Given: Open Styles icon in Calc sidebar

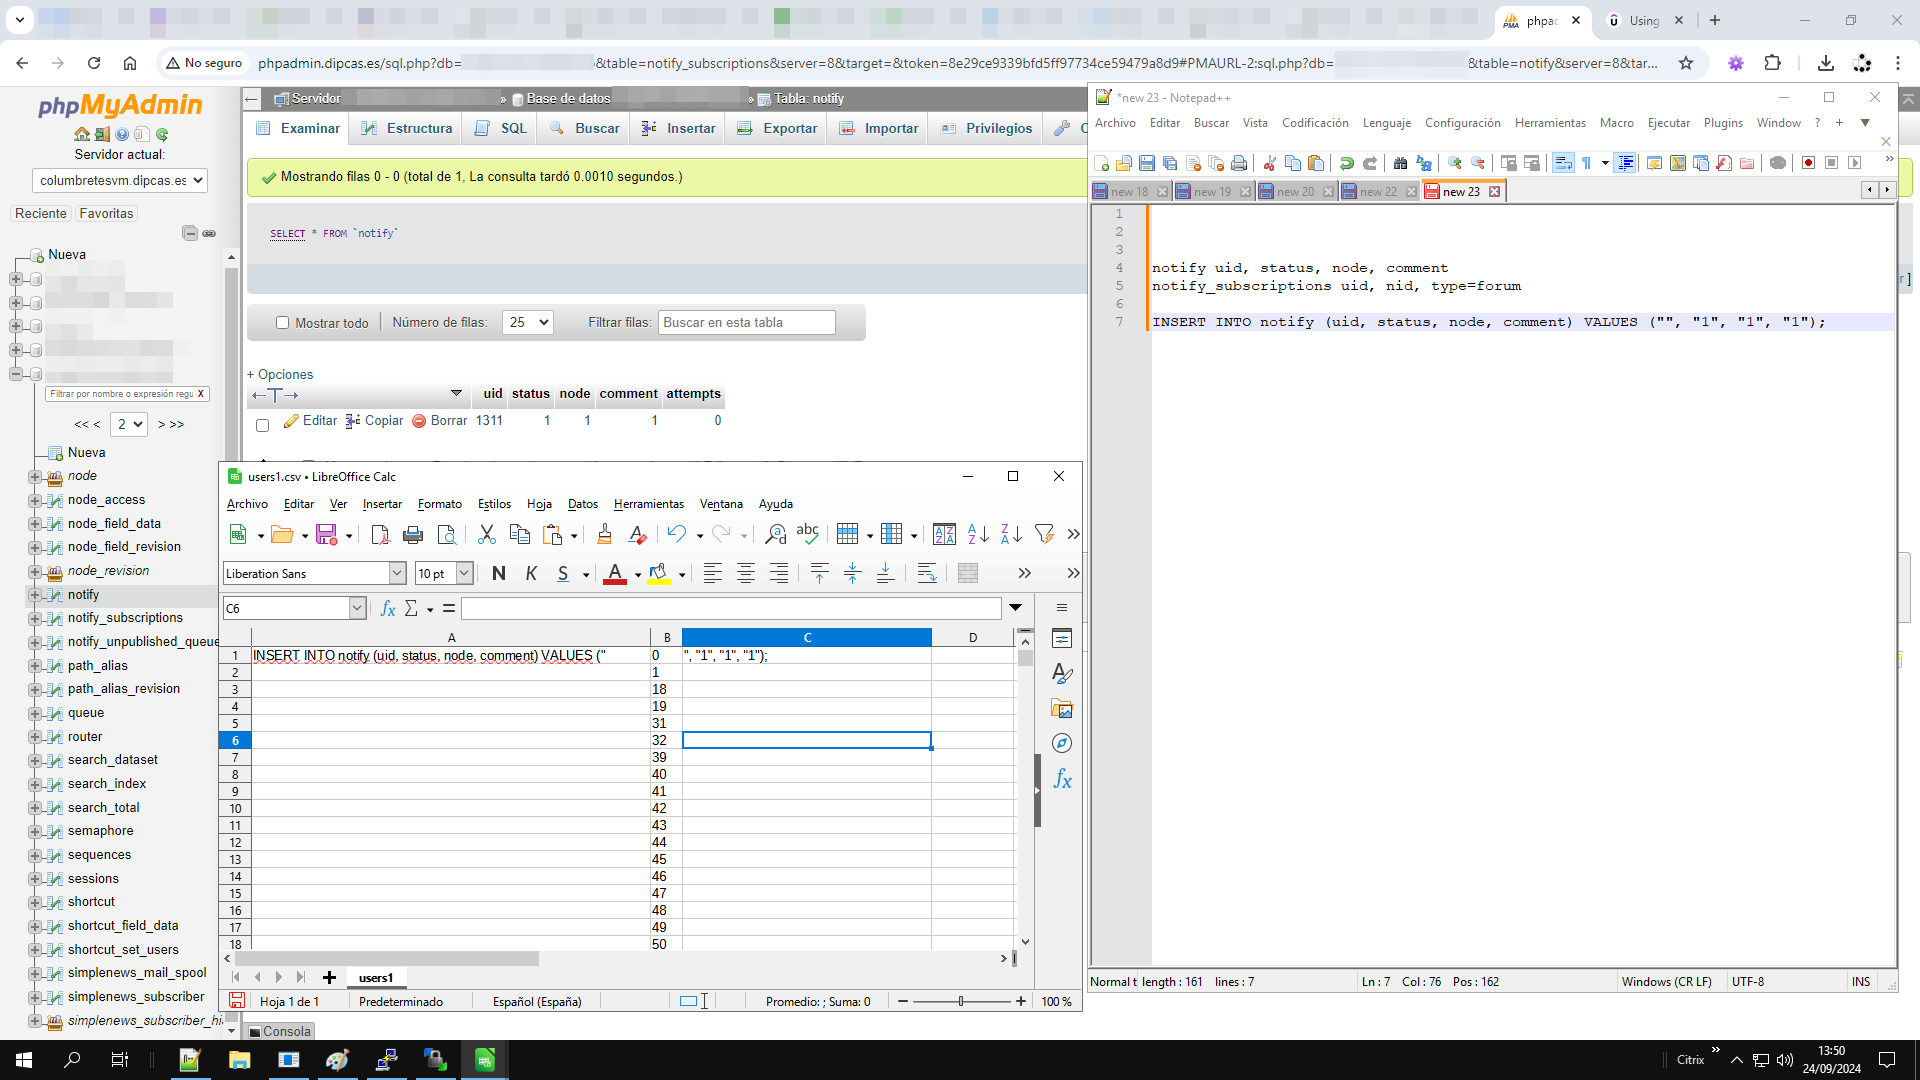Looking at the screenshot, I should click(x=1062, y=674).
